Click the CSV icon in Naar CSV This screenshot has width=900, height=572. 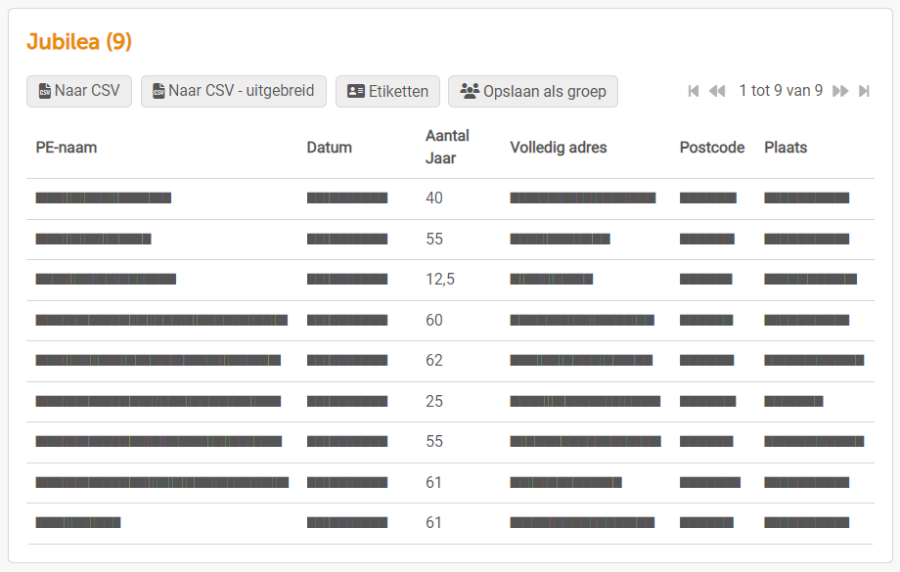pyautogui.click(x=44, y=91)
